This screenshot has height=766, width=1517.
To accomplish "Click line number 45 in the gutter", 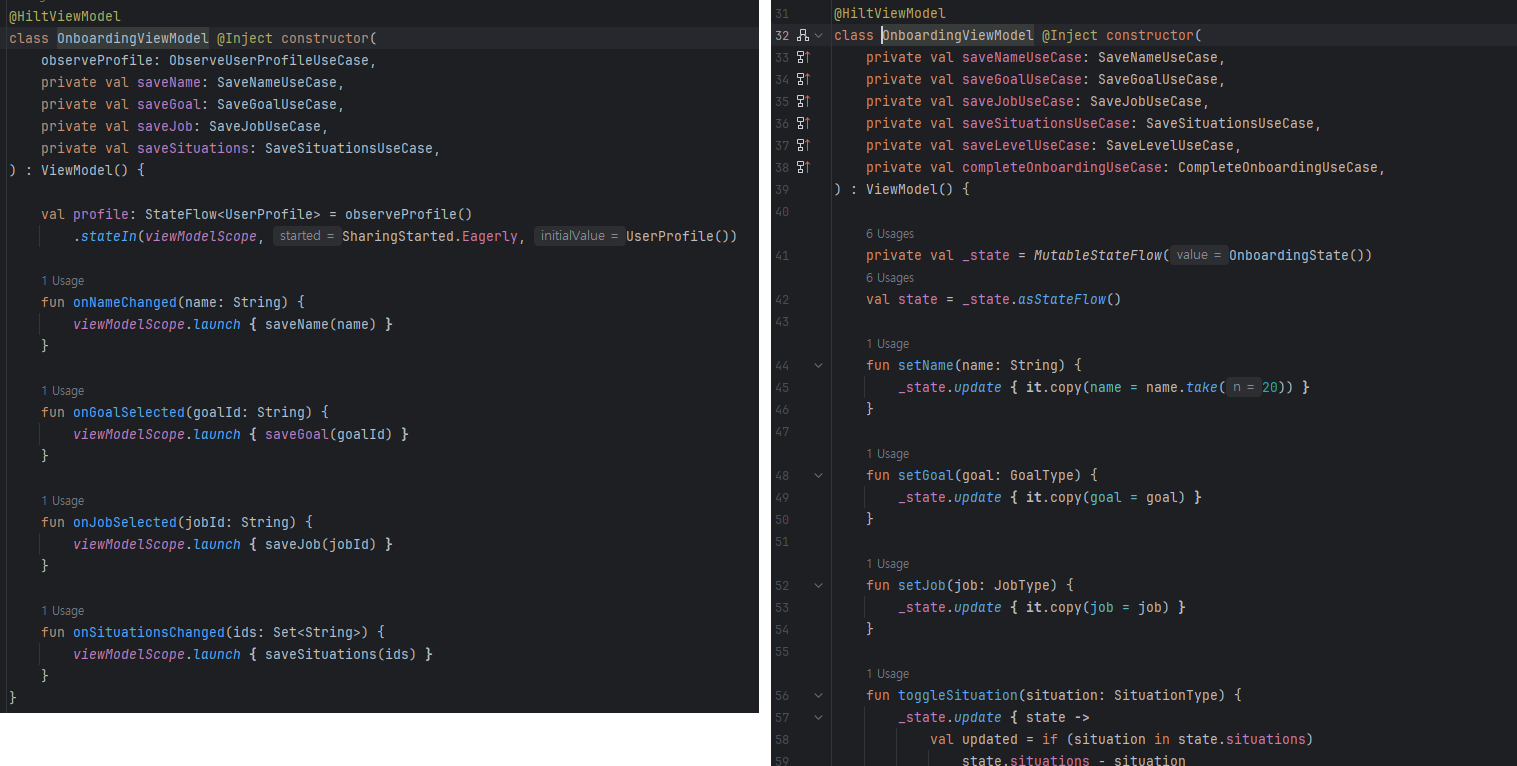I will click(782, 387).
